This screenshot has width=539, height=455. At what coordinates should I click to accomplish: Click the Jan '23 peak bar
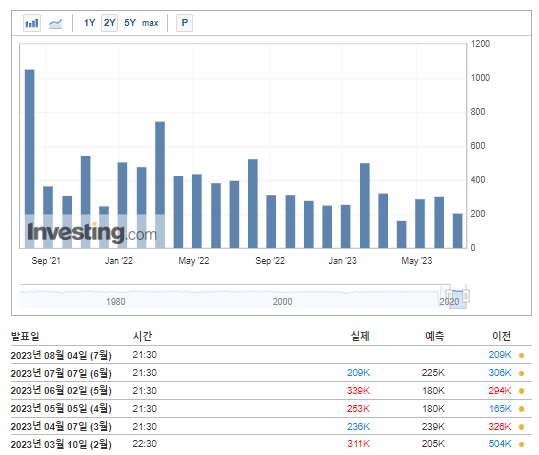(x=365, y=206)
